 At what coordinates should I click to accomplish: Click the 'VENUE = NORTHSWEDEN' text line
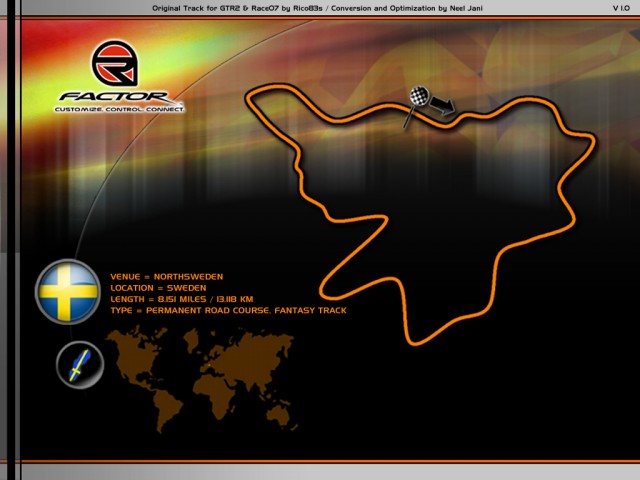pos(166,277)
